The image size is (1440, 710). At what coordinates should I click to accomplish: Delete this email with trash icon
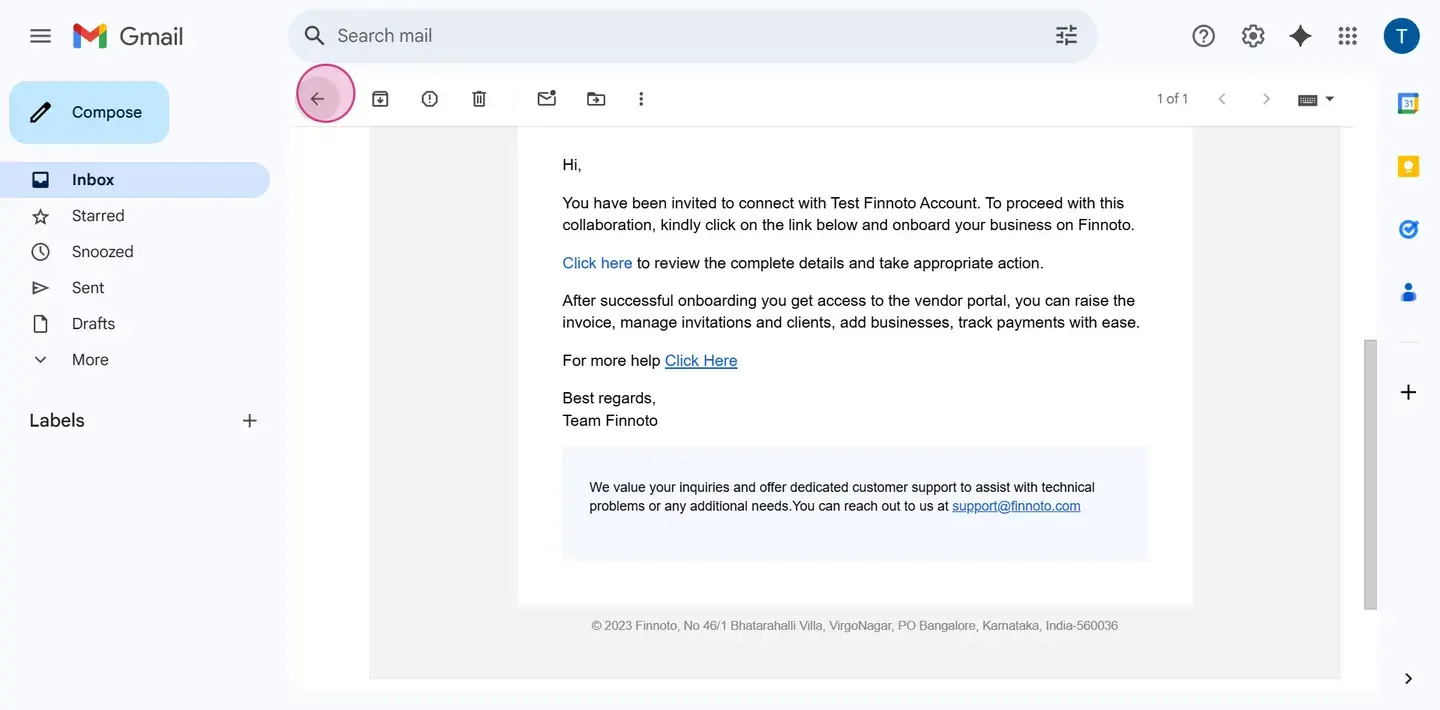coord(480,99)
